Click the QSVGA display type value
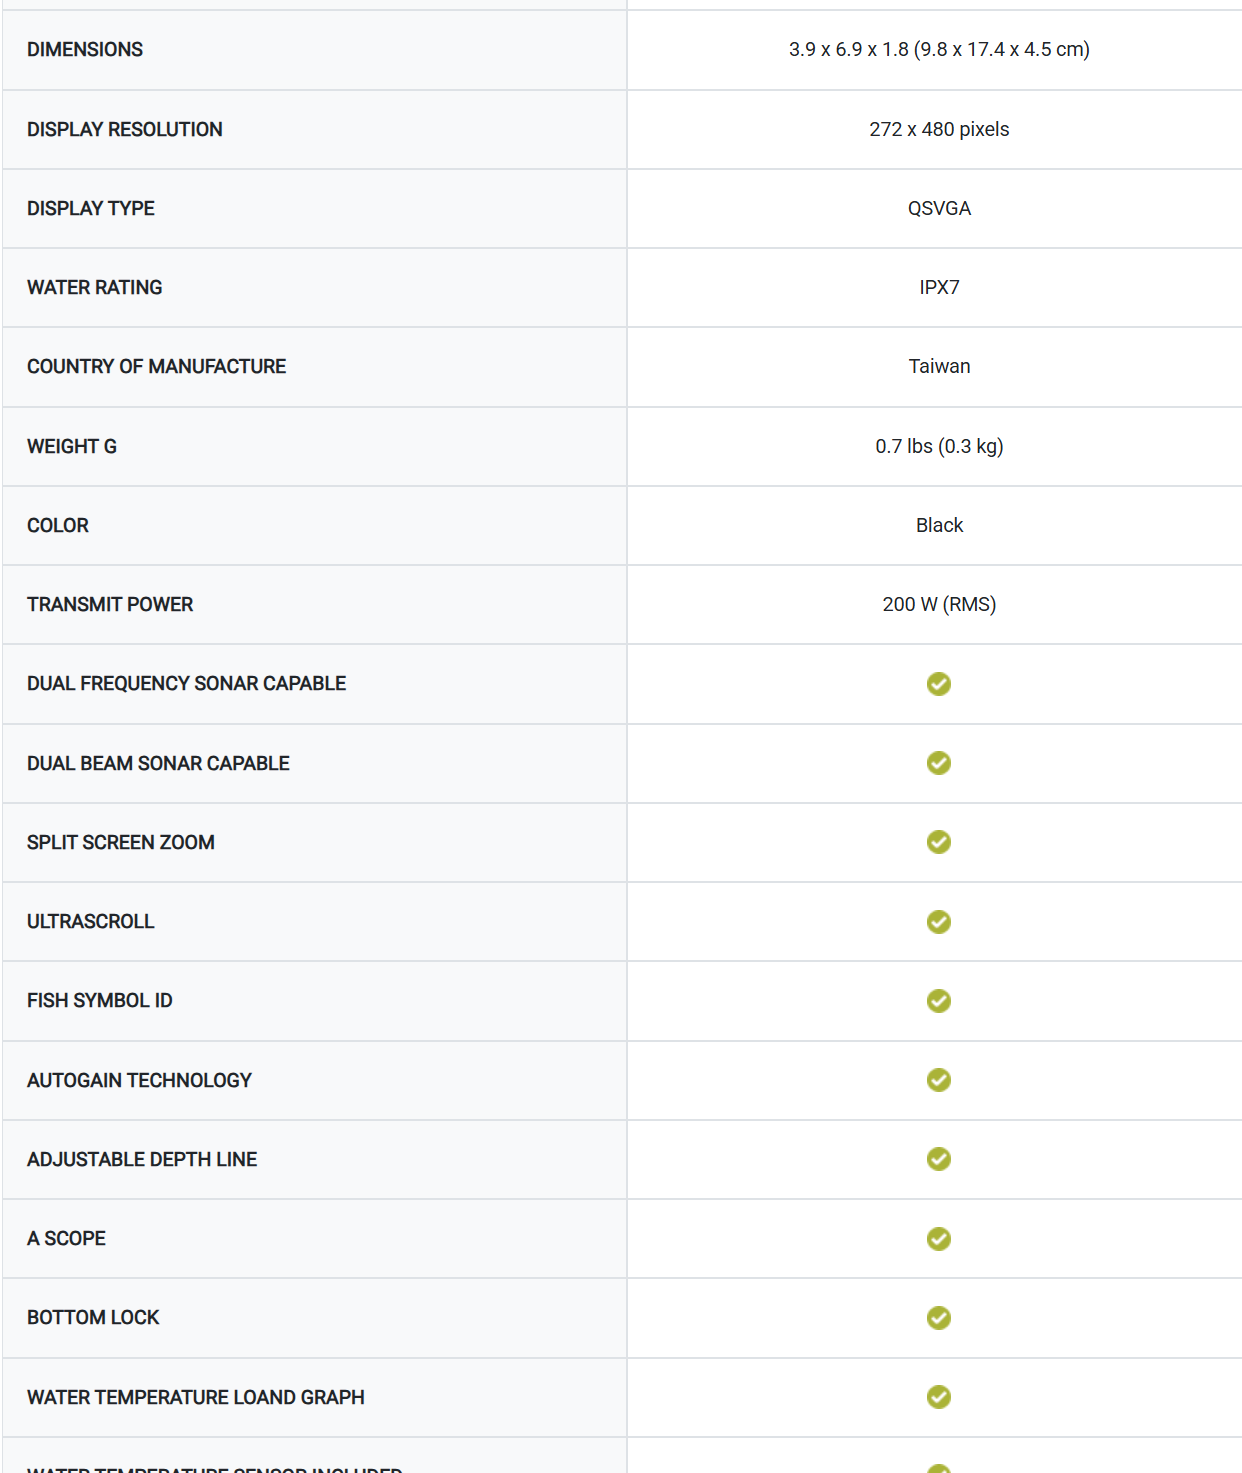 tap(938, 208)
